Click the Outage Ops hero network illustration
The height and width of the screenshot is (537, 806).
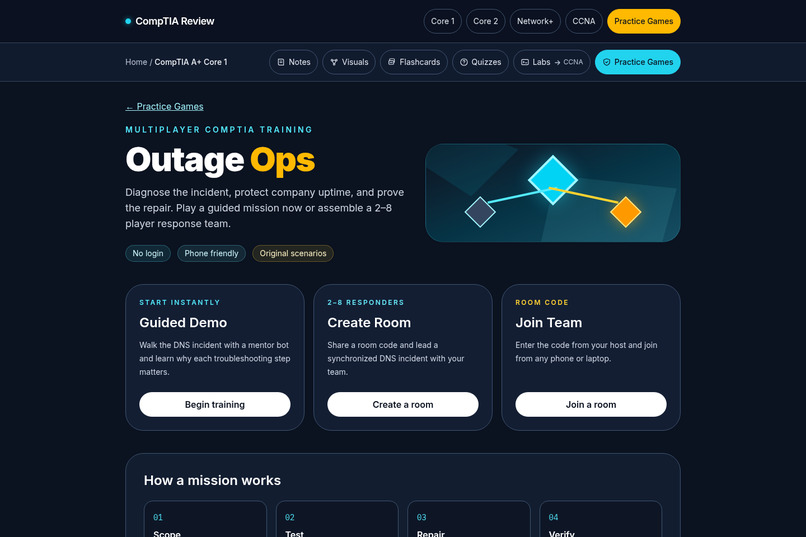(x=553, y=193)
